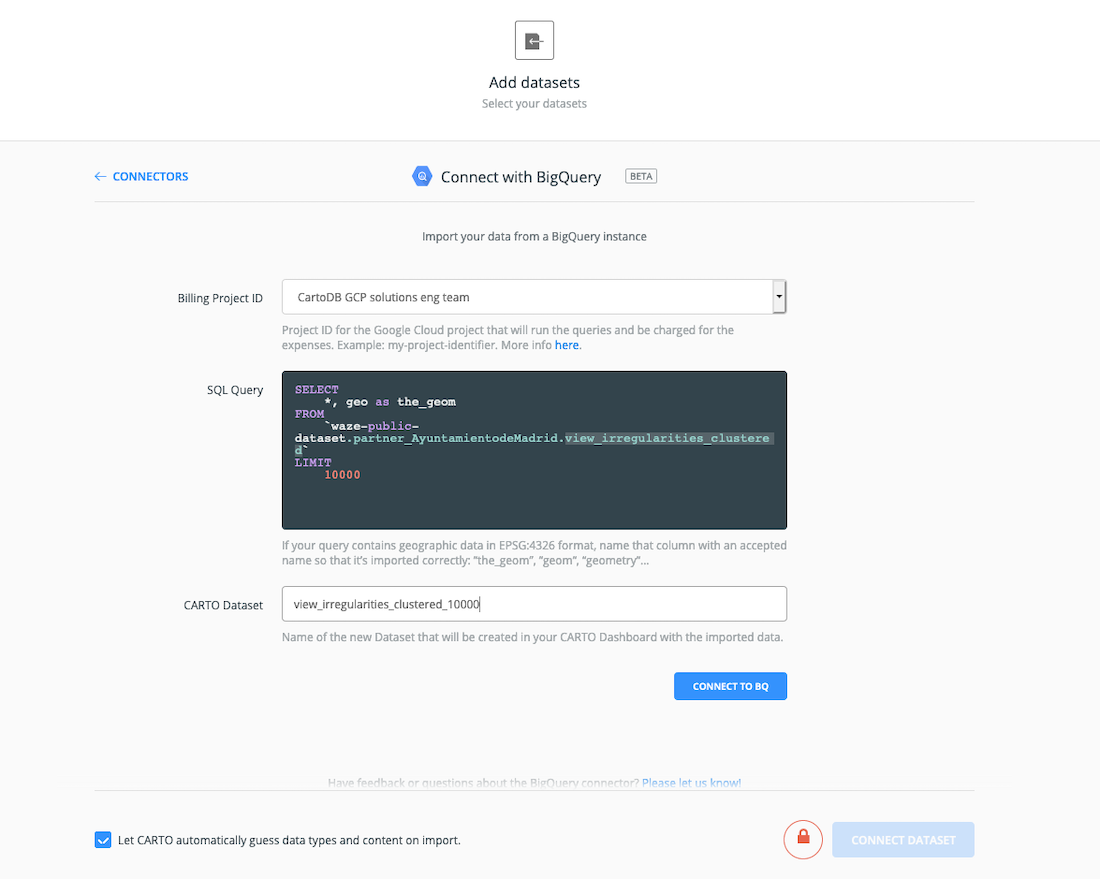The height and width of the screenshot is (879, 1100).
Task: Go back via the CONNECTORS link
Action: 148,176
